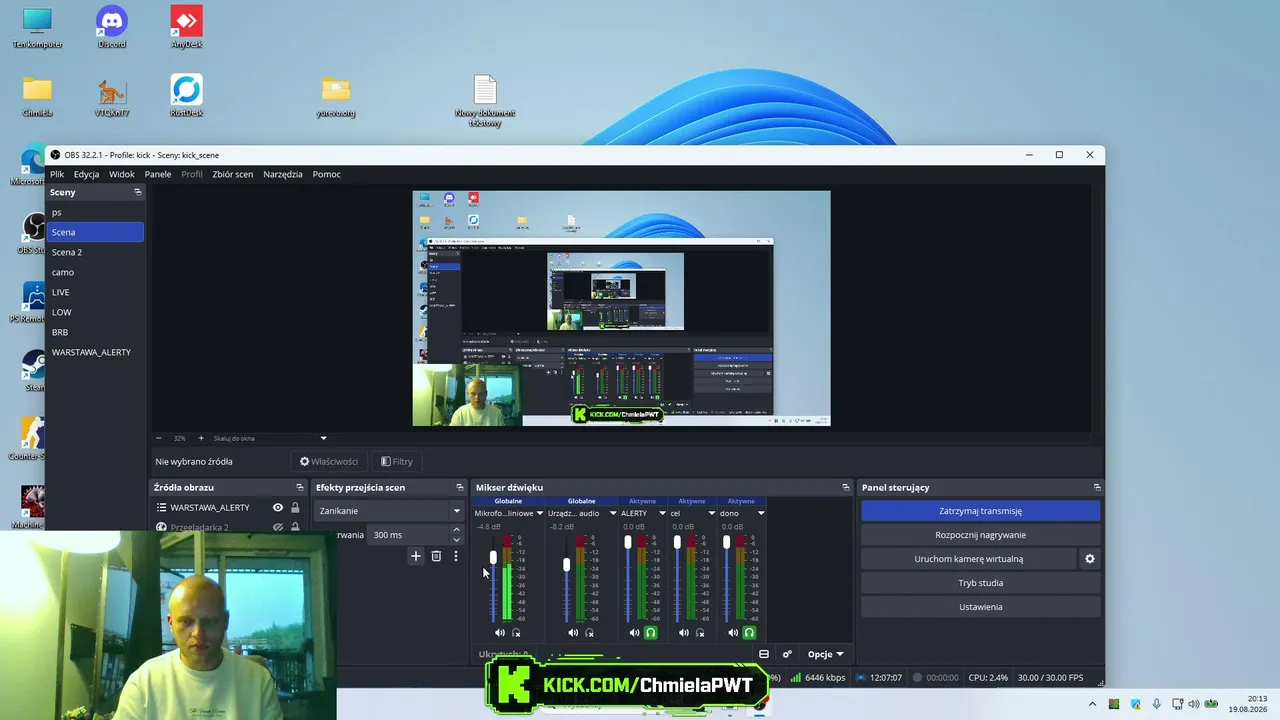The height and width of the screenshot is (720, 1280).
Task: Click Urządzenie audio volume fader handle
Action: [566, 565]
